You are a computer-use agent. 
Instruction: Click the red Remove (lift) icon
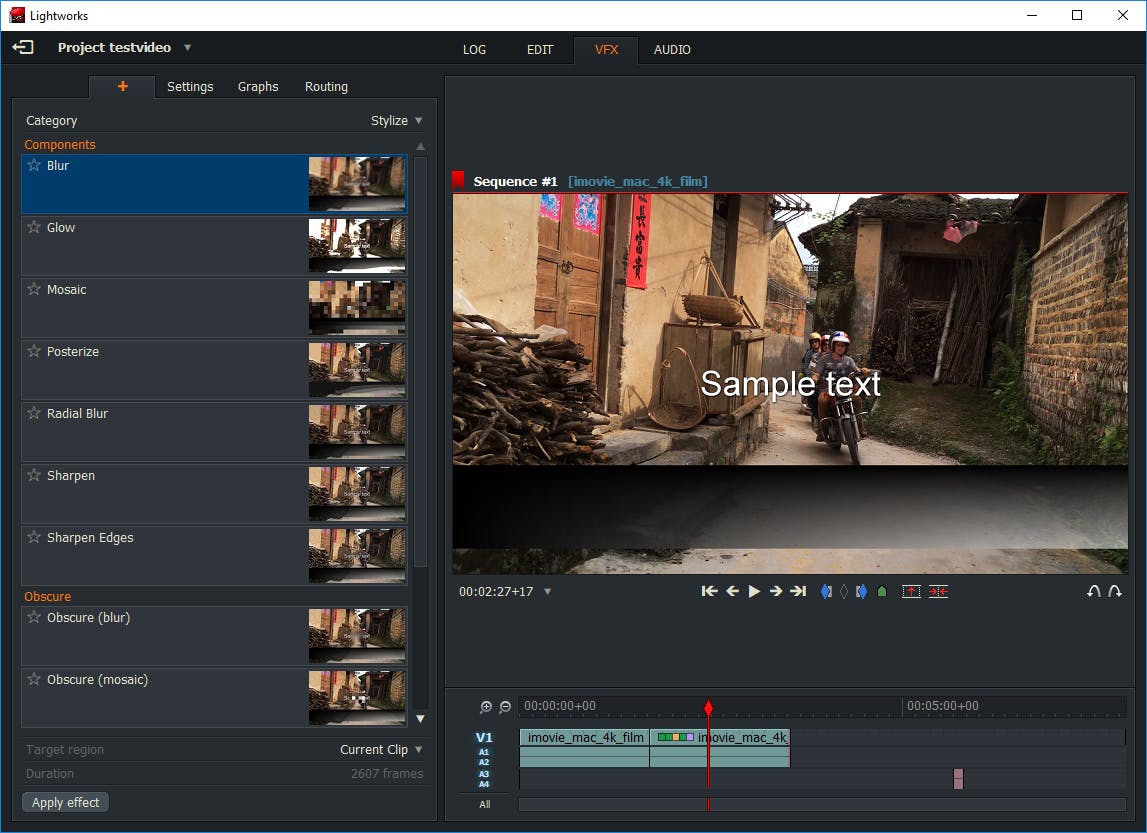pyautogui.click(x=911, y=591)
